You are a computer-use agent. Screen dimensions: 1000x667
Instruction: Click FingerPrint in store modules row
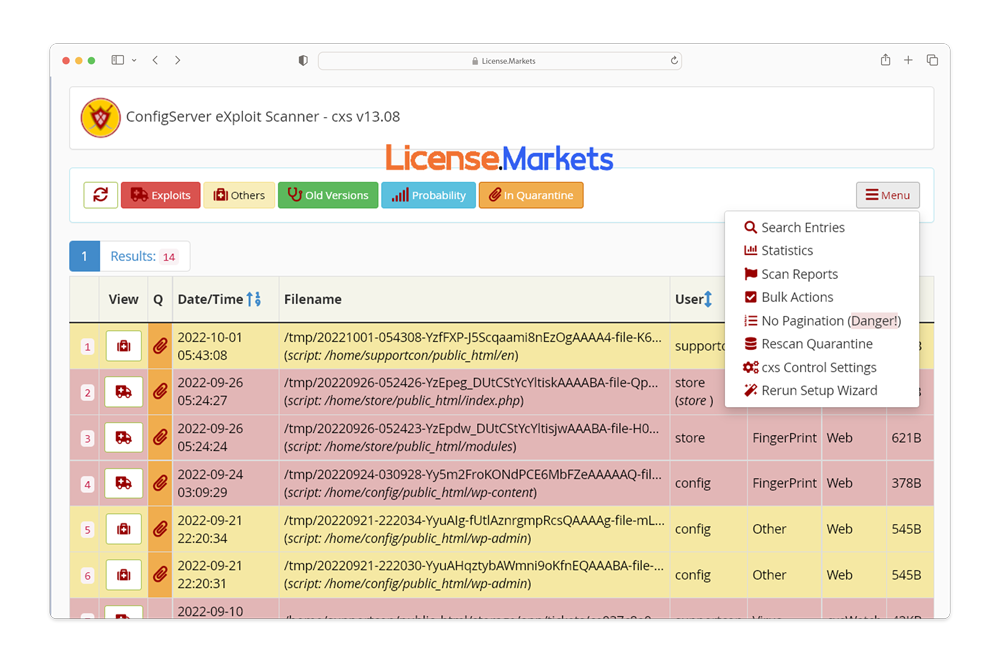pos(784,438)
